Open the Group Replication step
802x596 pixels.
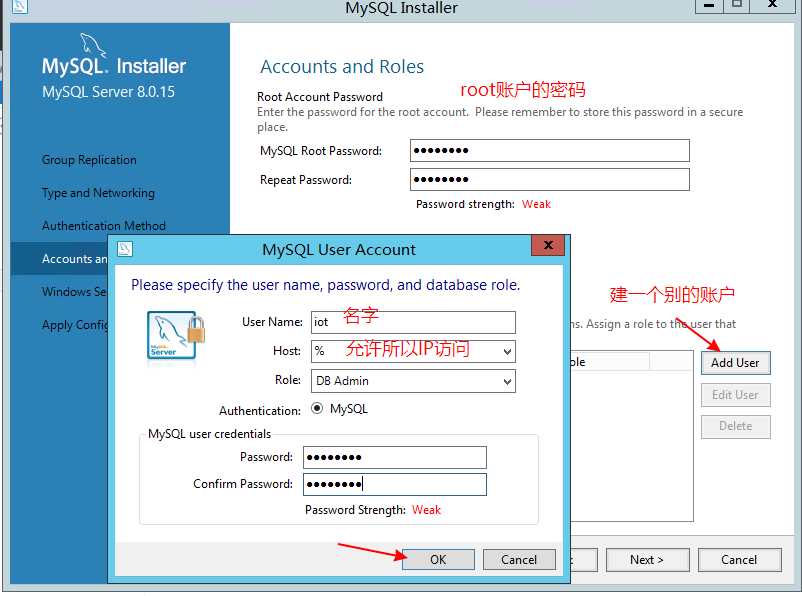89,160
